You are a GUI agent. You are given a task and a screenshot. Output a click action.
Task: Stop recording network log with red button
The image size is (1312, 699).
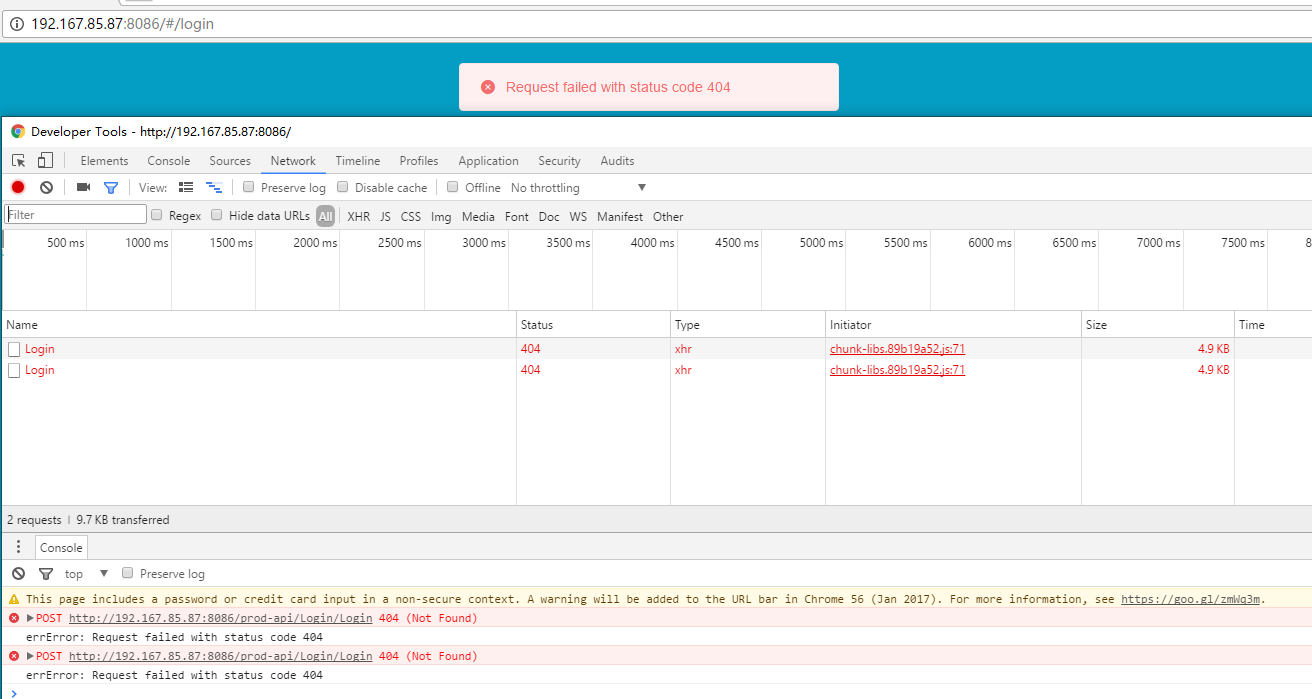point(18,187)
